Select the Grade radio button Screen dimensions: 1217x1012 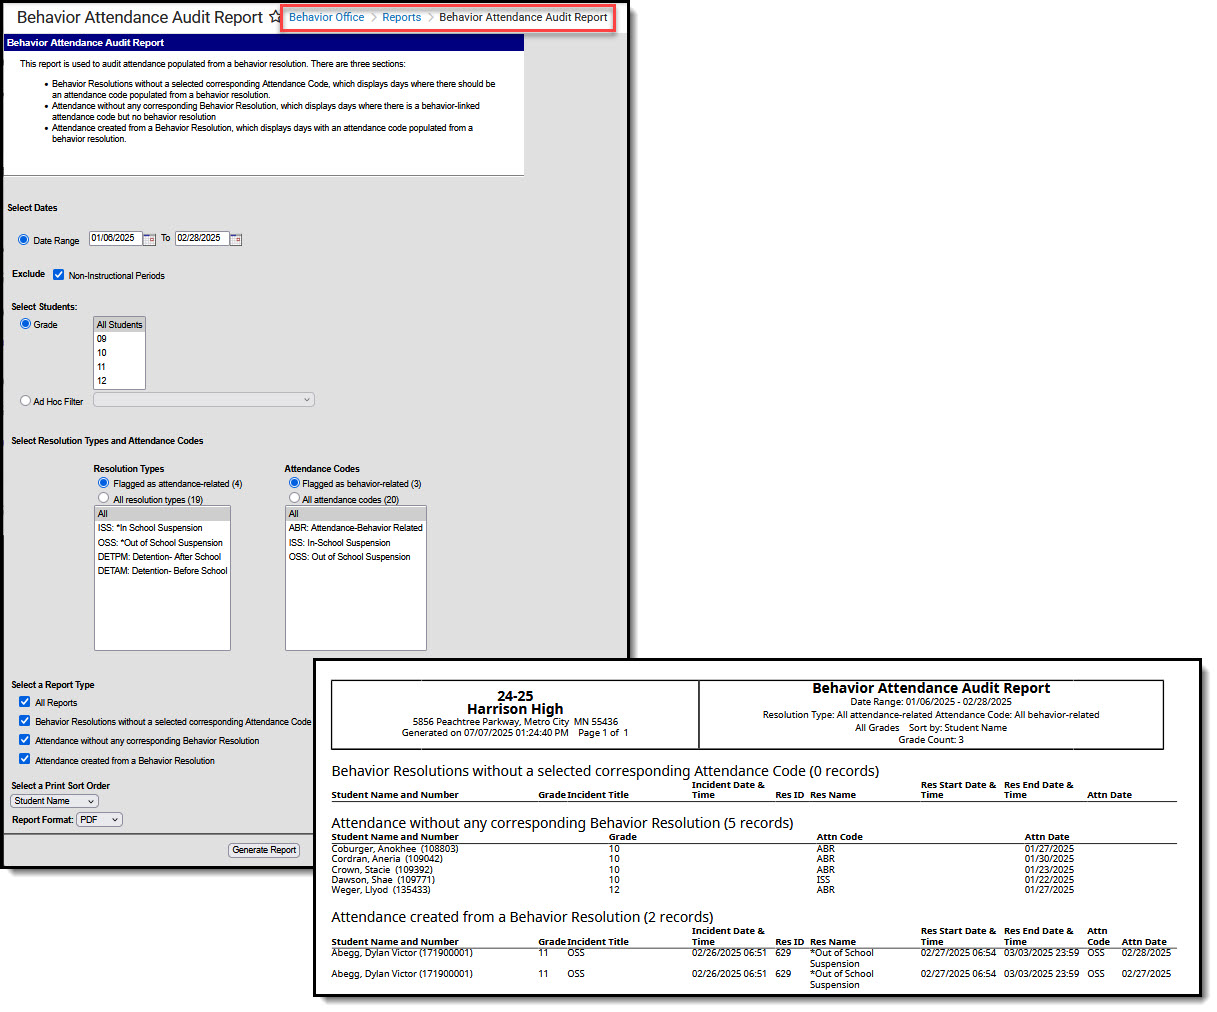pos(26,324)
